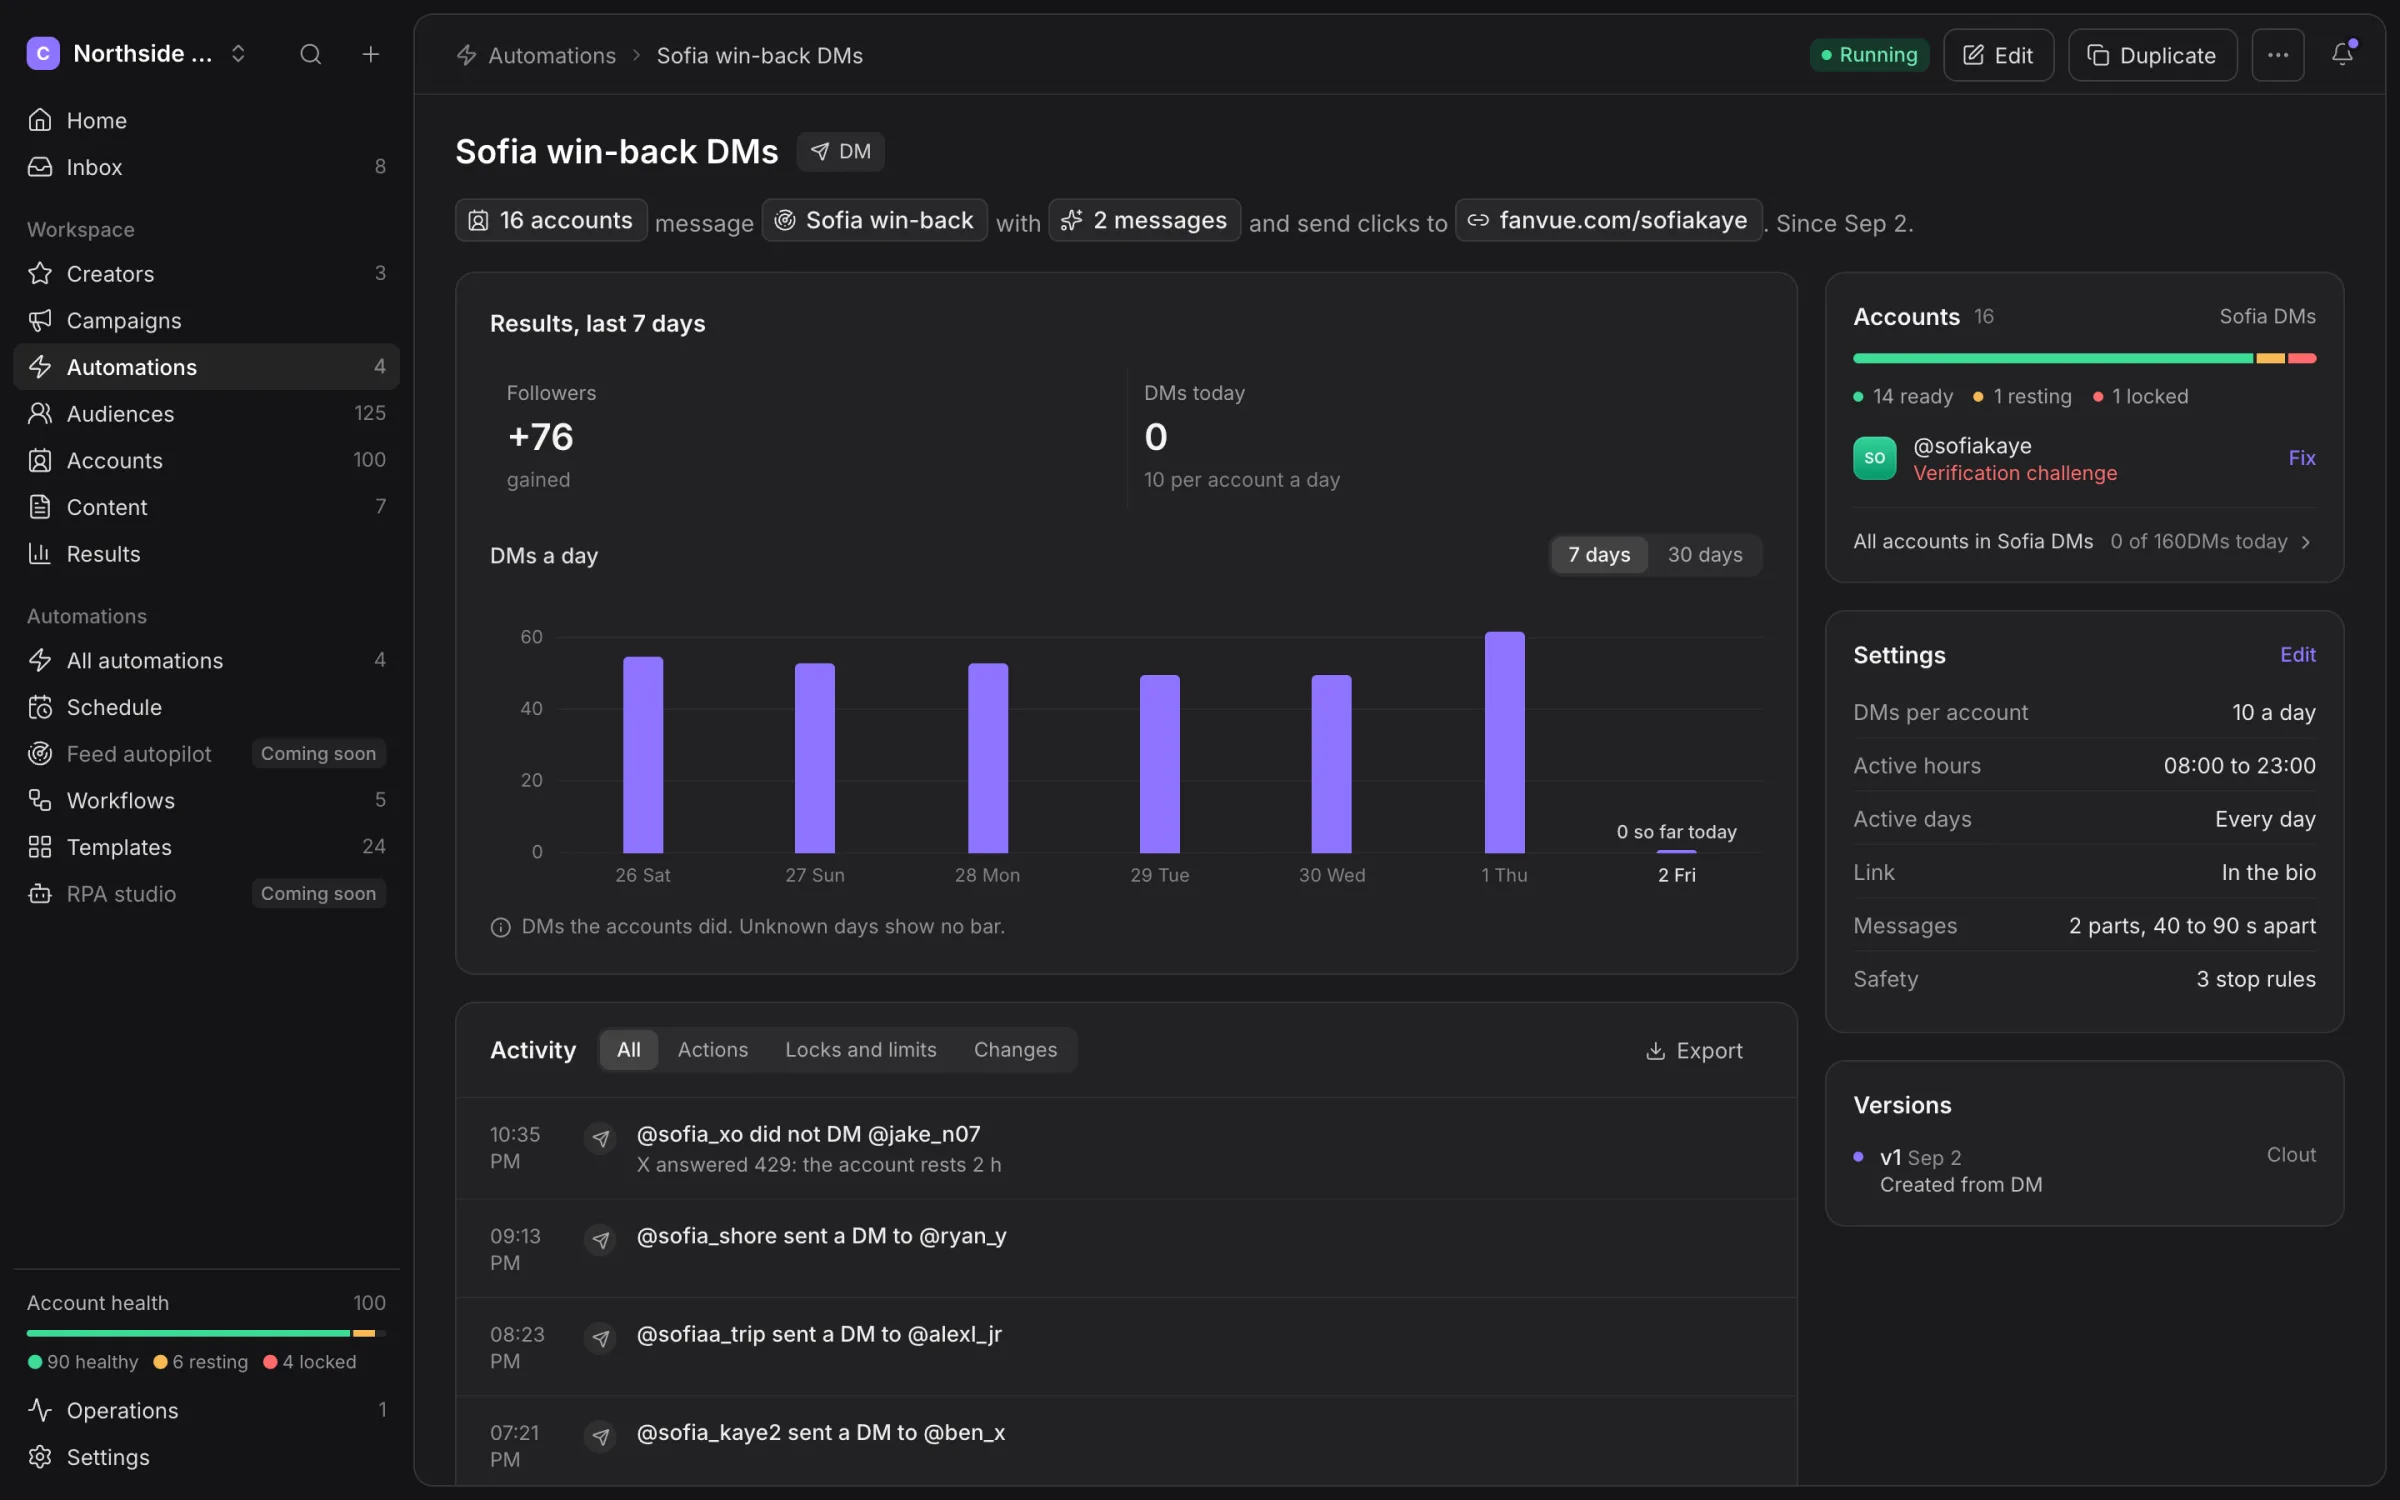
Task: Select the Locks and limits tab
Action: [860, 1050]
